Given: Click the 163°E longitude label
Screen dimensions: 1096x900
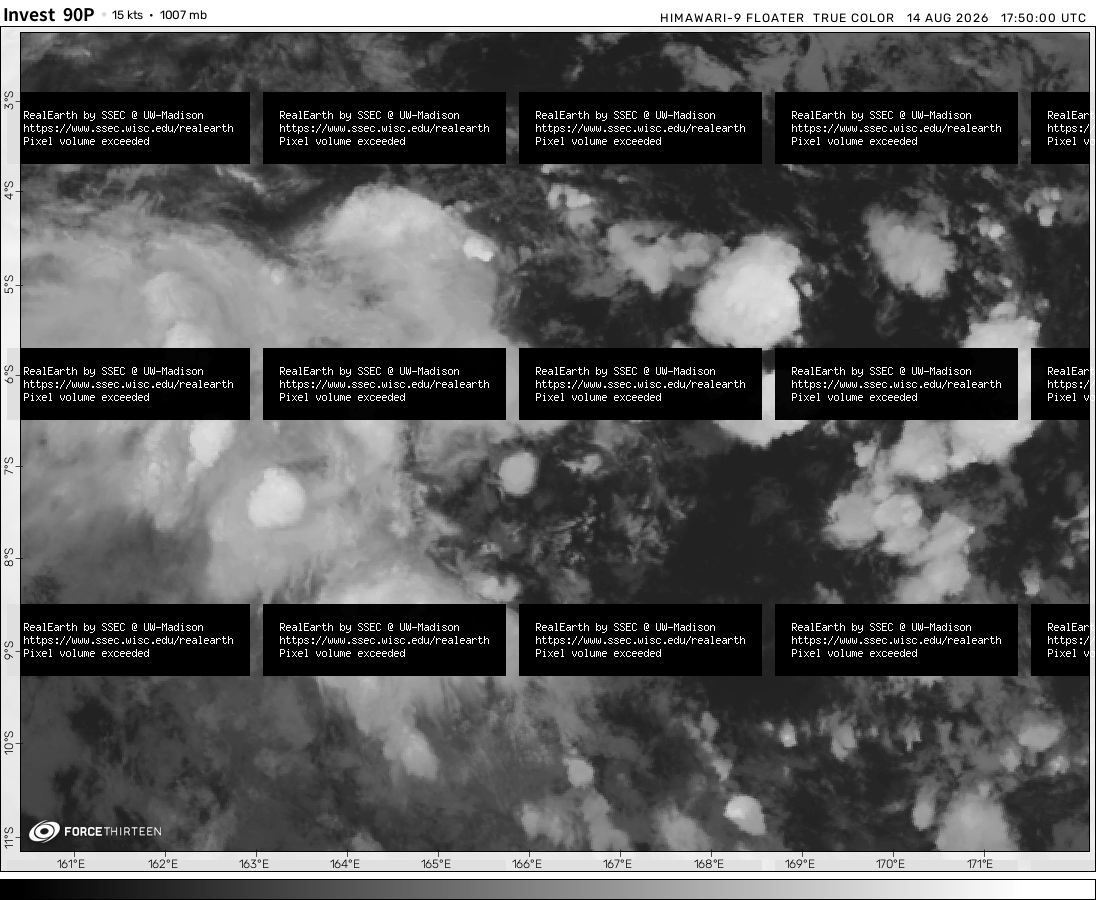Looking at the screenshot, I should [254, 864].
